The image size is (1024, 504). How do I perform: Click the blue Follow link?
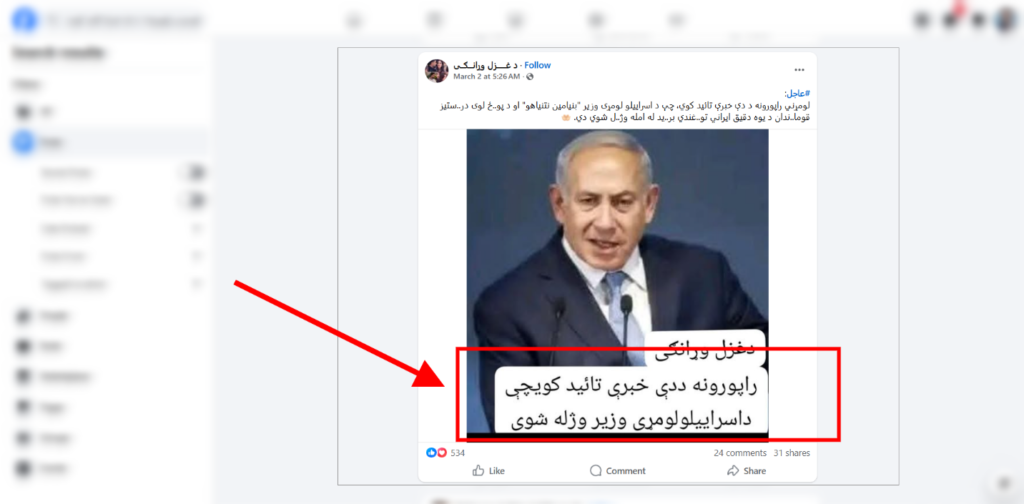click(537, 65)
